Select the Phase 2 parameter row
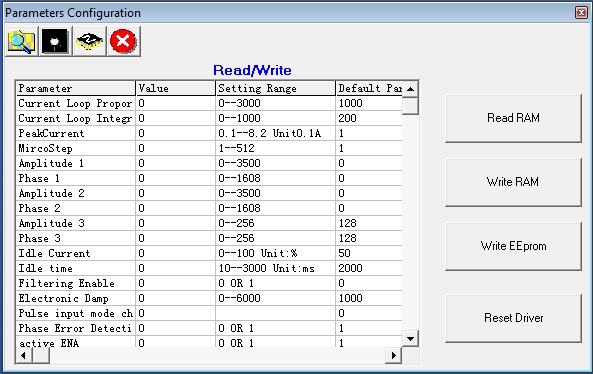 209,208
